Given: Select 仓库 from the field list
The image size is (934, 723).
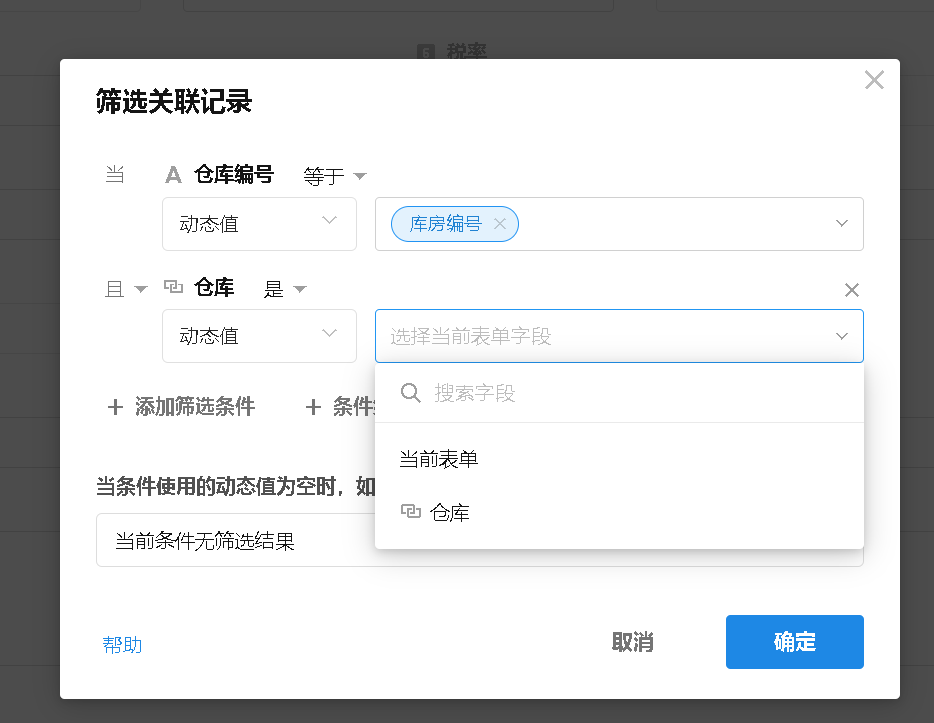Looking at the screenshot, I should coord(450,513).
